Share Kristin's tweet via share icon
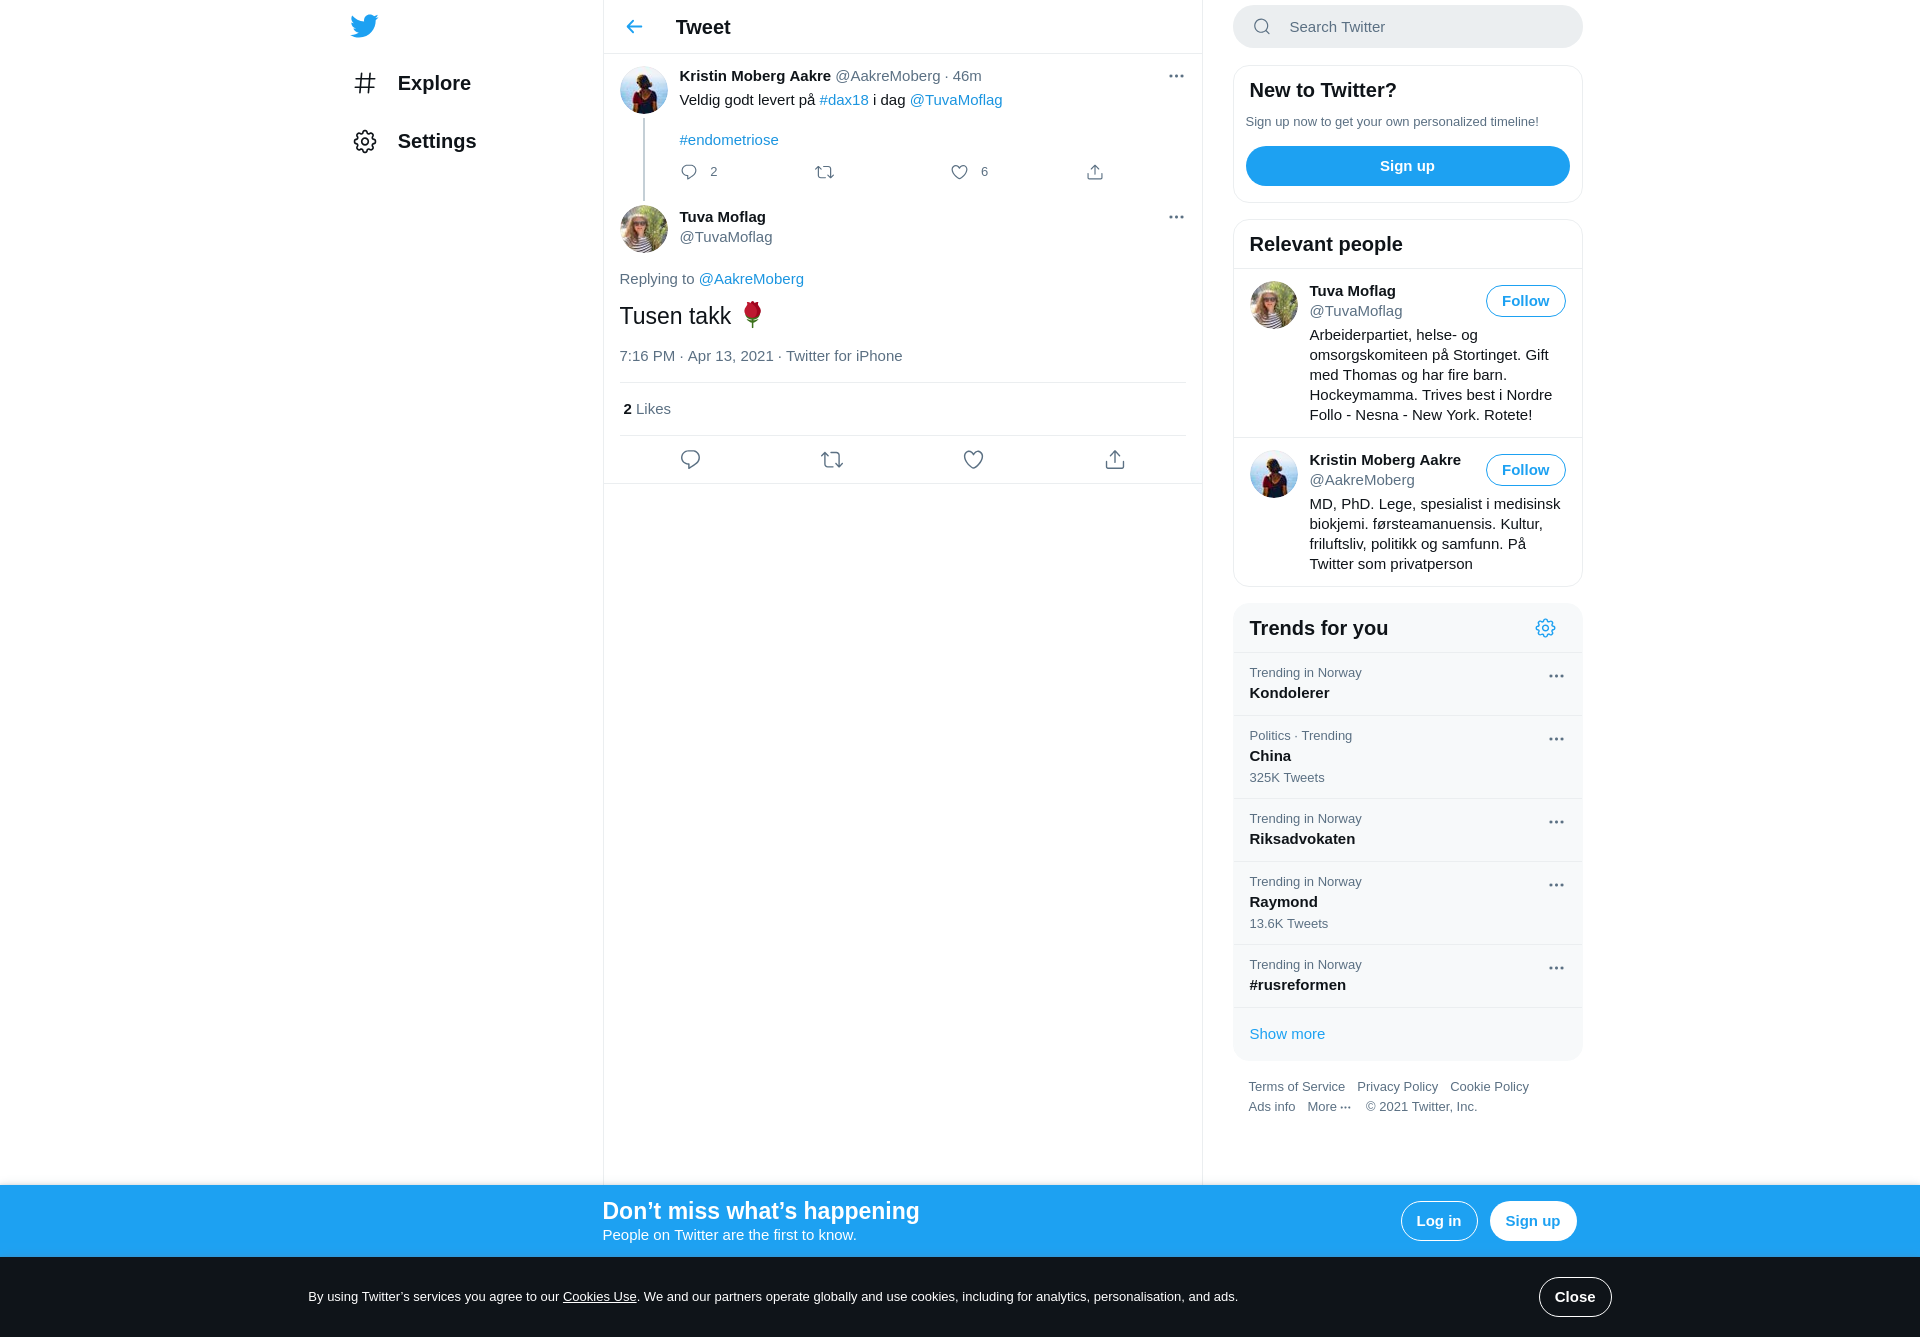This screenshot has width=1920, height=1337. click(1095, 172)
